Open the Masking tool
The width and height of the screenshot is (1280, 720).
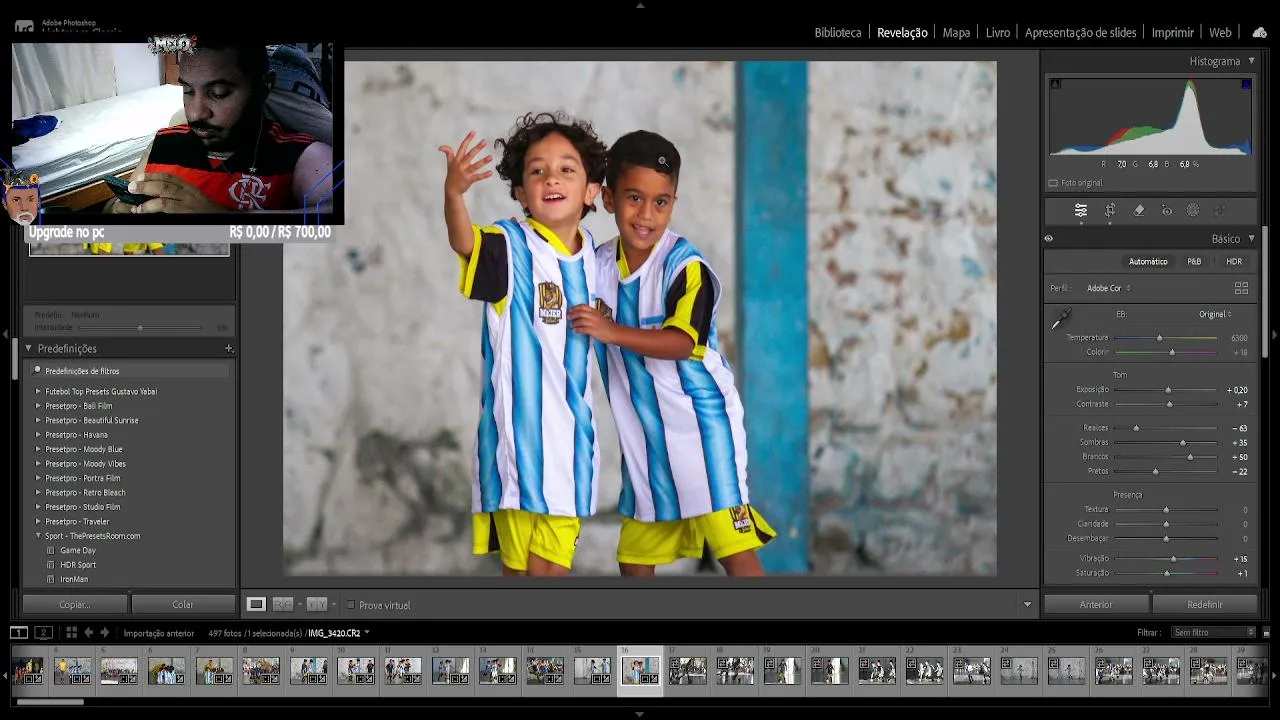1193,210
